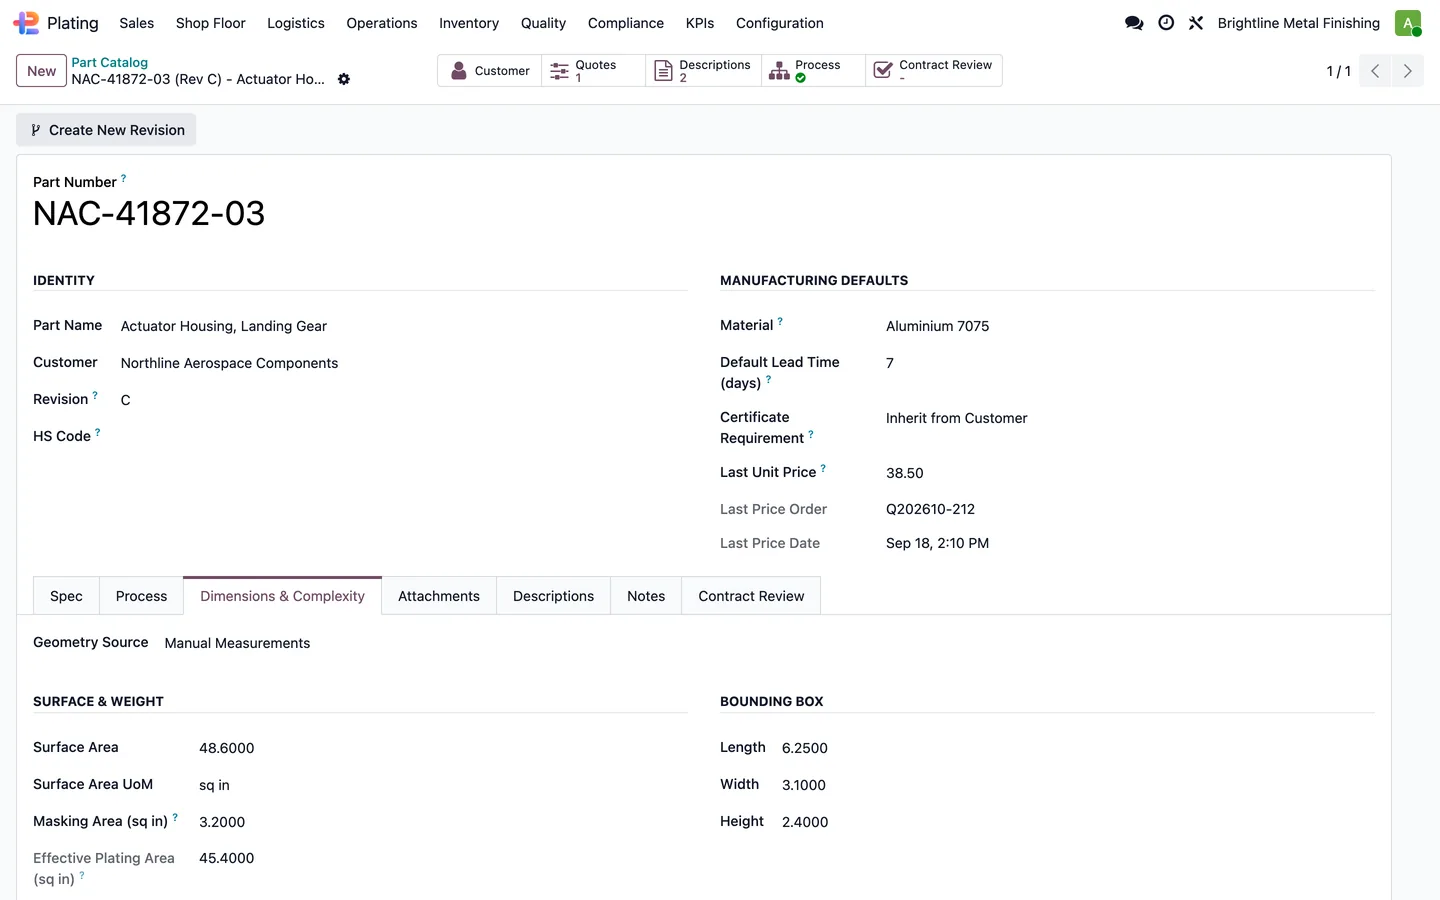This screenshot has width=1440, height=900.
Task: Open the Material dropdown field
Action: (x=1130, y=326)
